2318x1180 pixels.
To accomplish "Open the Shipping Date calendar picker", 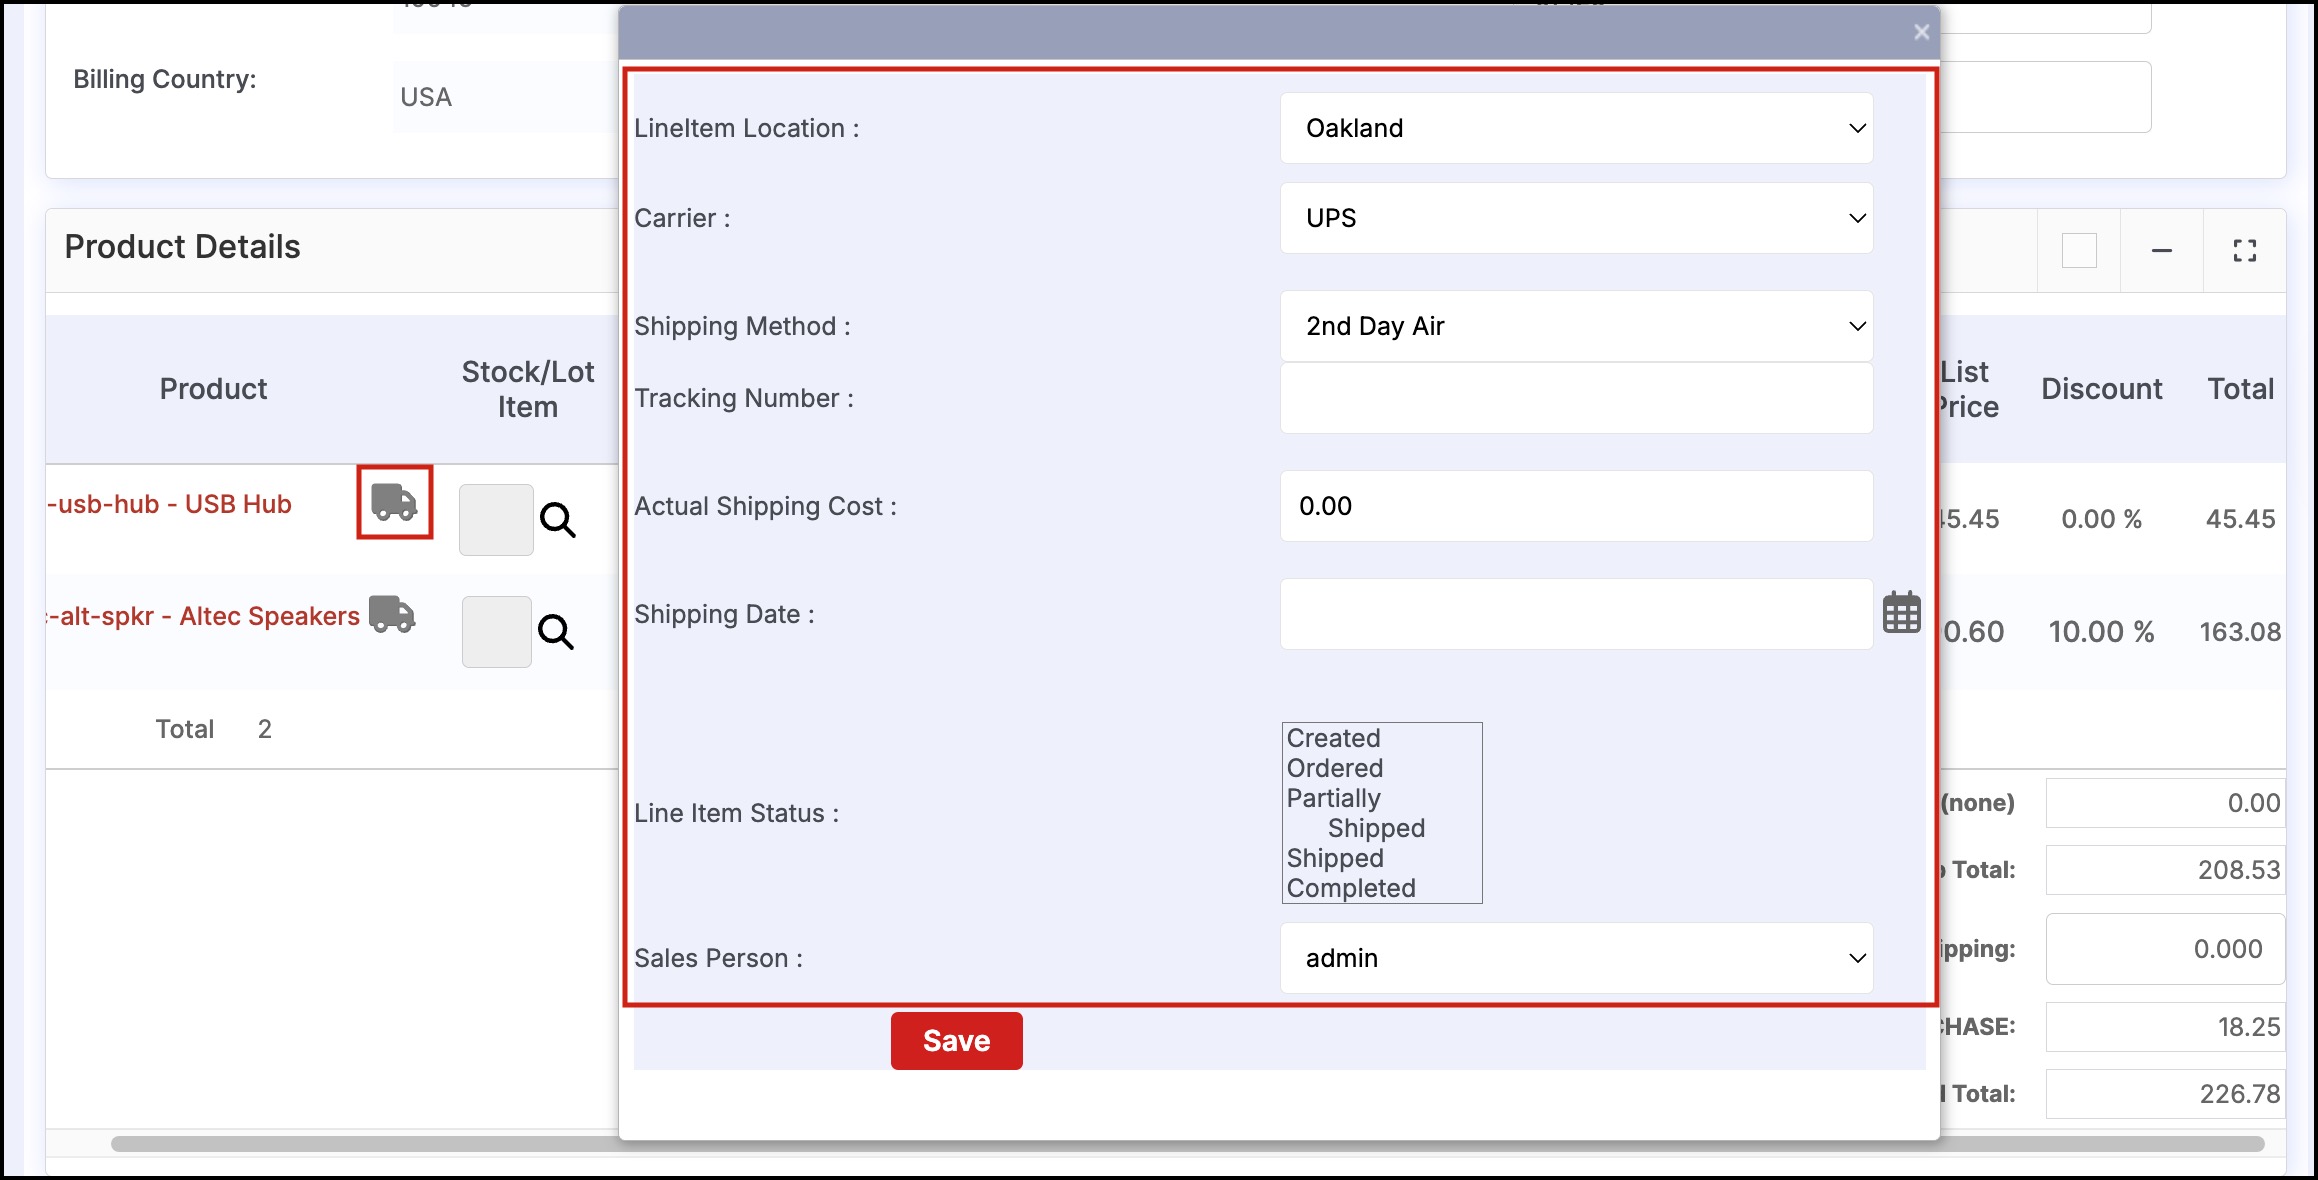I will click(x=1901, y=613).
